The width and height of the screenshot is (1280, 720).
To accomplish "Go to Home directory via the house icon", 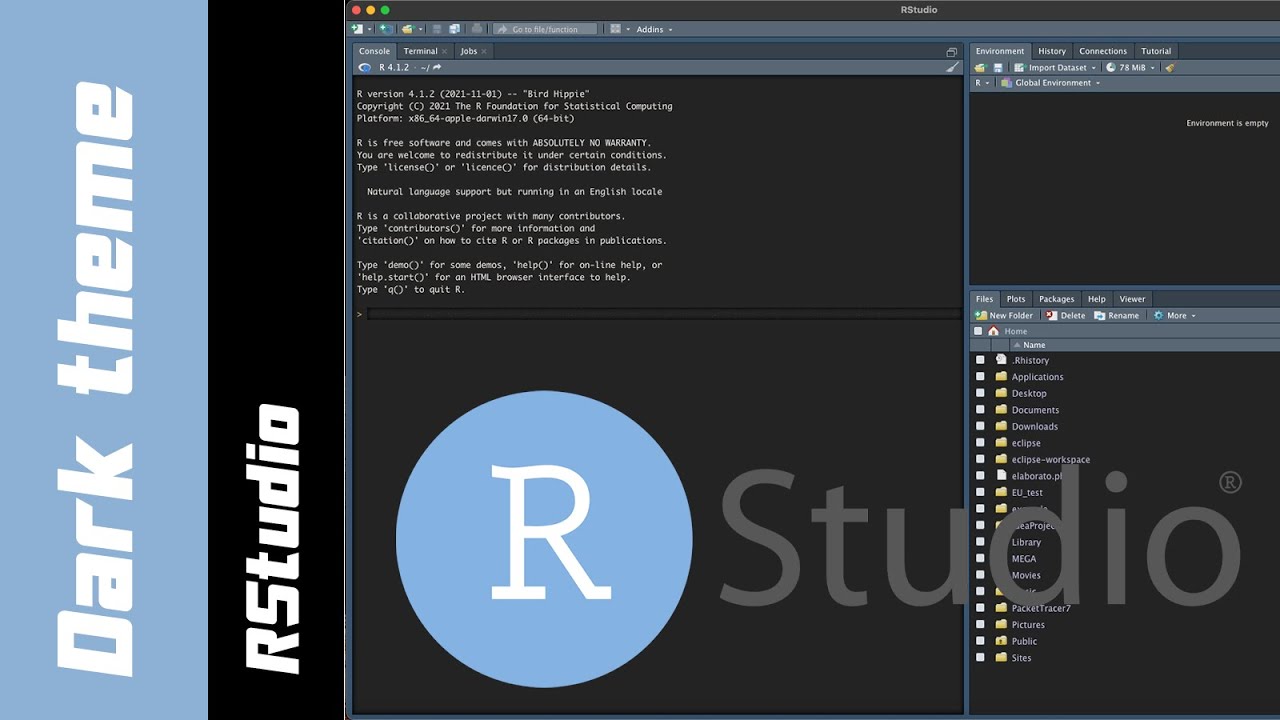I will point(993,331).
